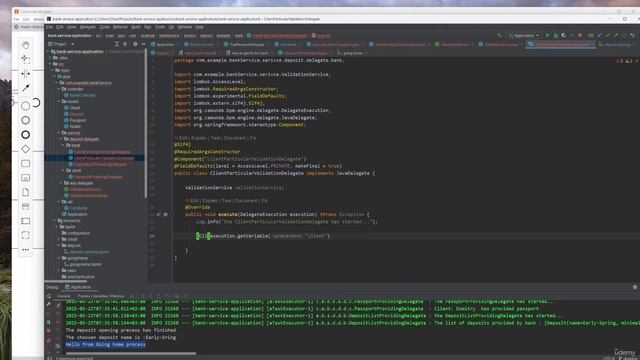This screenshot has width=640, height=360.
Task: Click 'The deposit opening process has finished' line
Action: tap(121, 330)
